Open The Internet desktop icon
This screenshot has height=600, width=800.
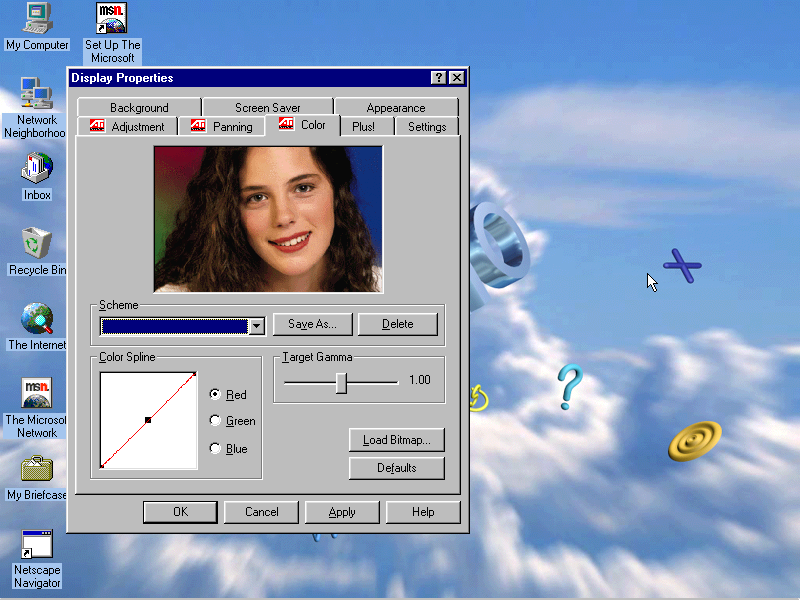point(37,318)
